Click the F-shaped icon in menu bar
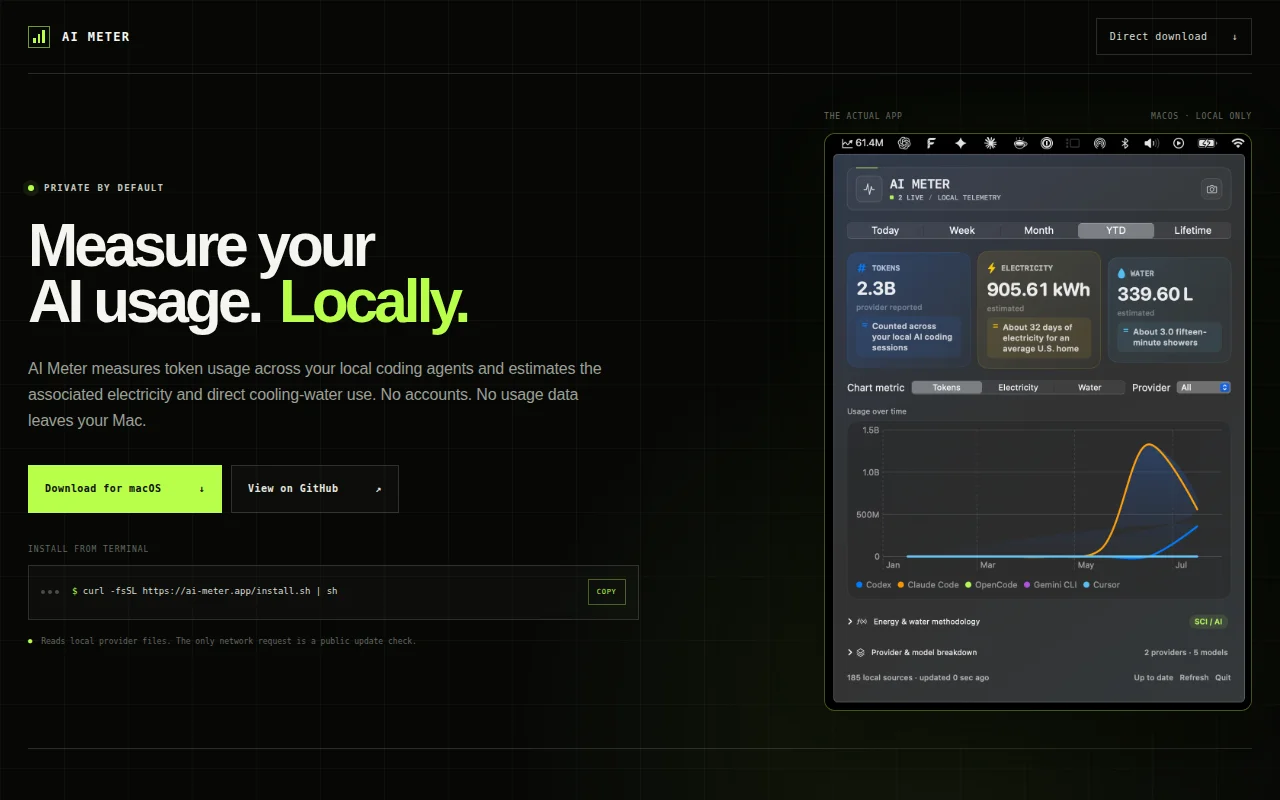Image resolution: width=1280 pixels, height=800 pixels. [931, 143]
